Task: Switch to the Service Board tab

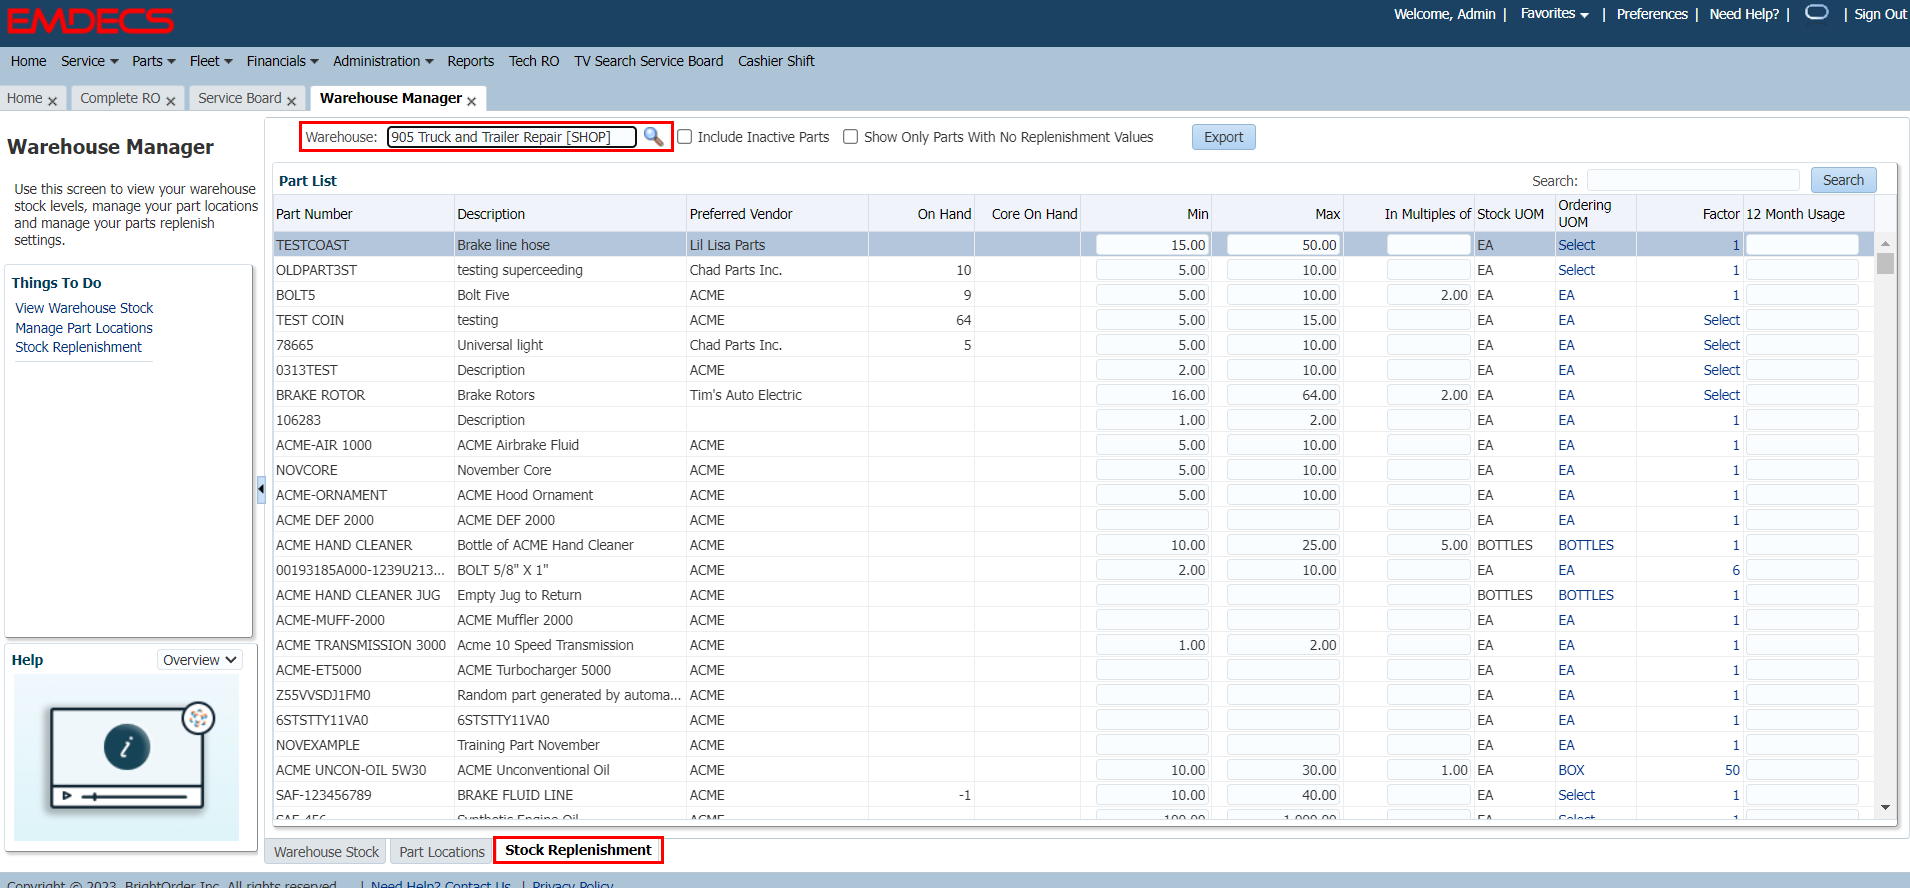Action: pyautogui.click(x=239, y=98)
